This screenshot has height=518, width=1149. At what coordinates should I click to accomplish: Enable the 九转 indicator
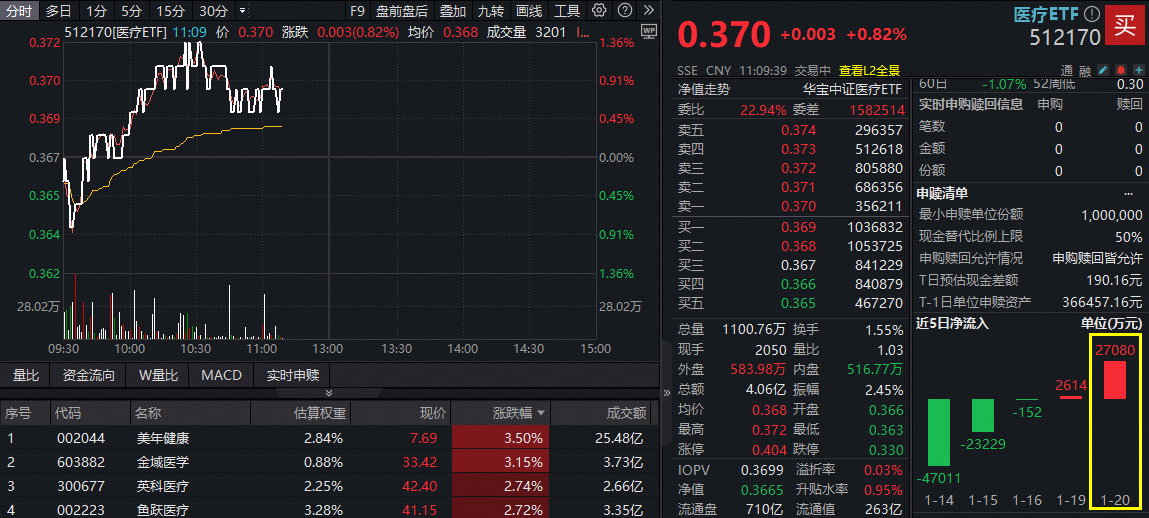tap(490, 11)
